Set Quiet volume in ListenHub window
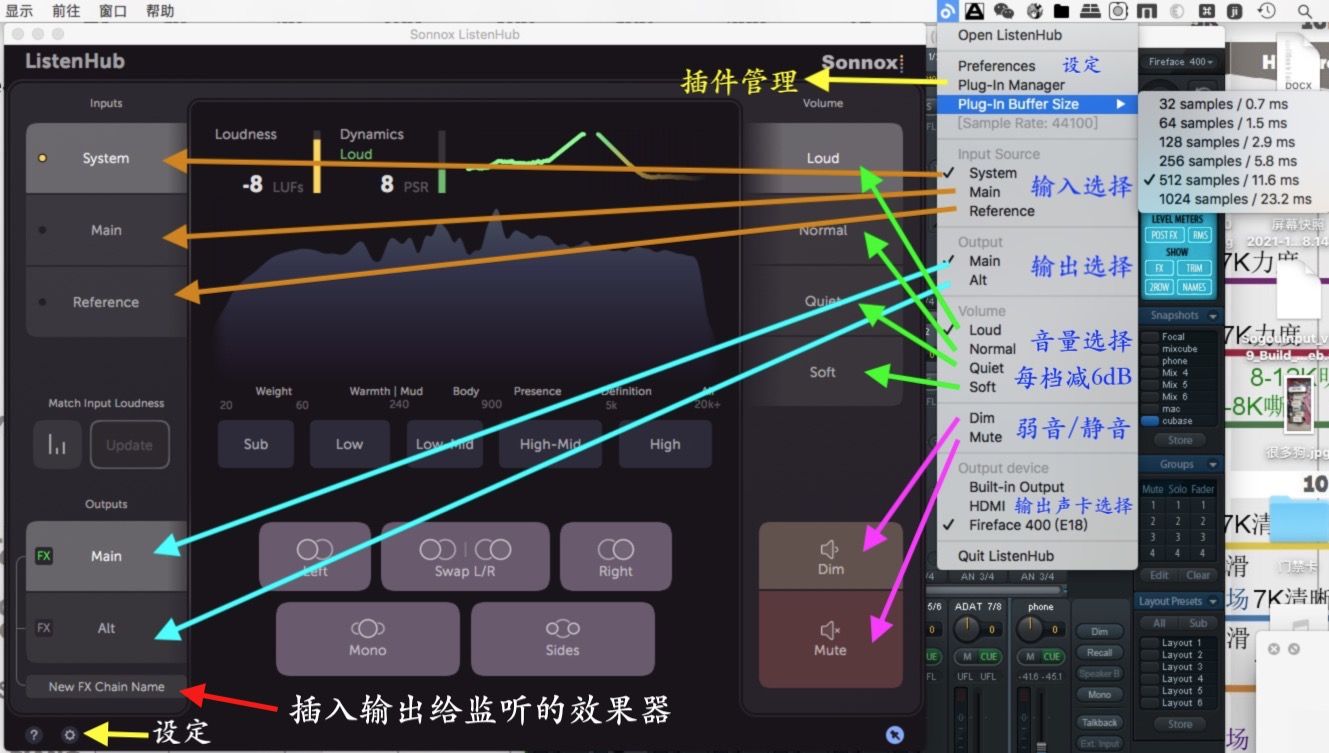 (x=823, y=301)
